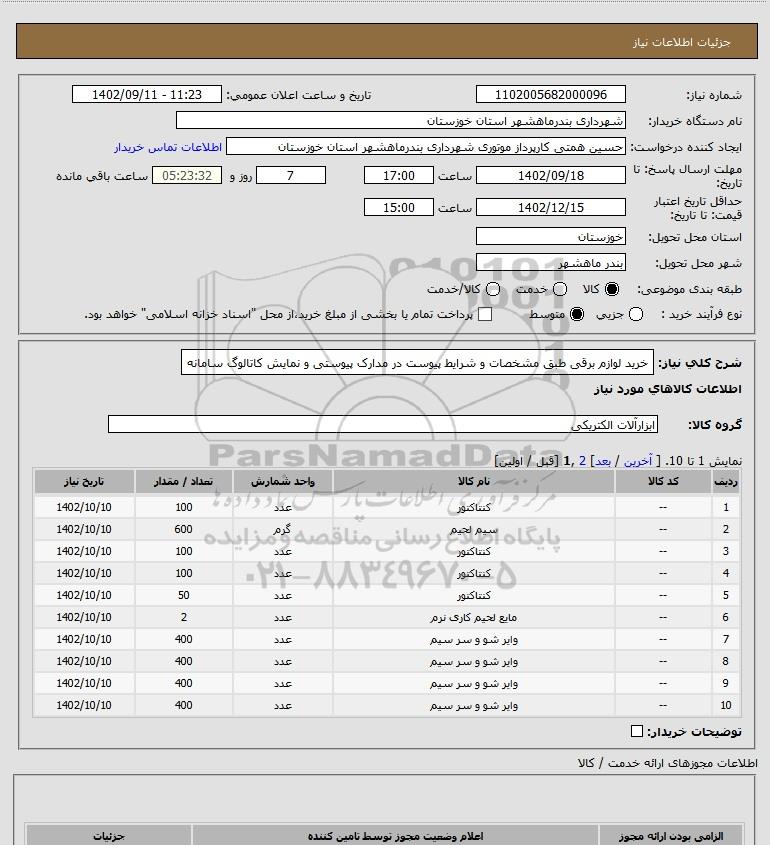
Task: Click the جزئیات header in the permits table
Action: tap(109, 836)
